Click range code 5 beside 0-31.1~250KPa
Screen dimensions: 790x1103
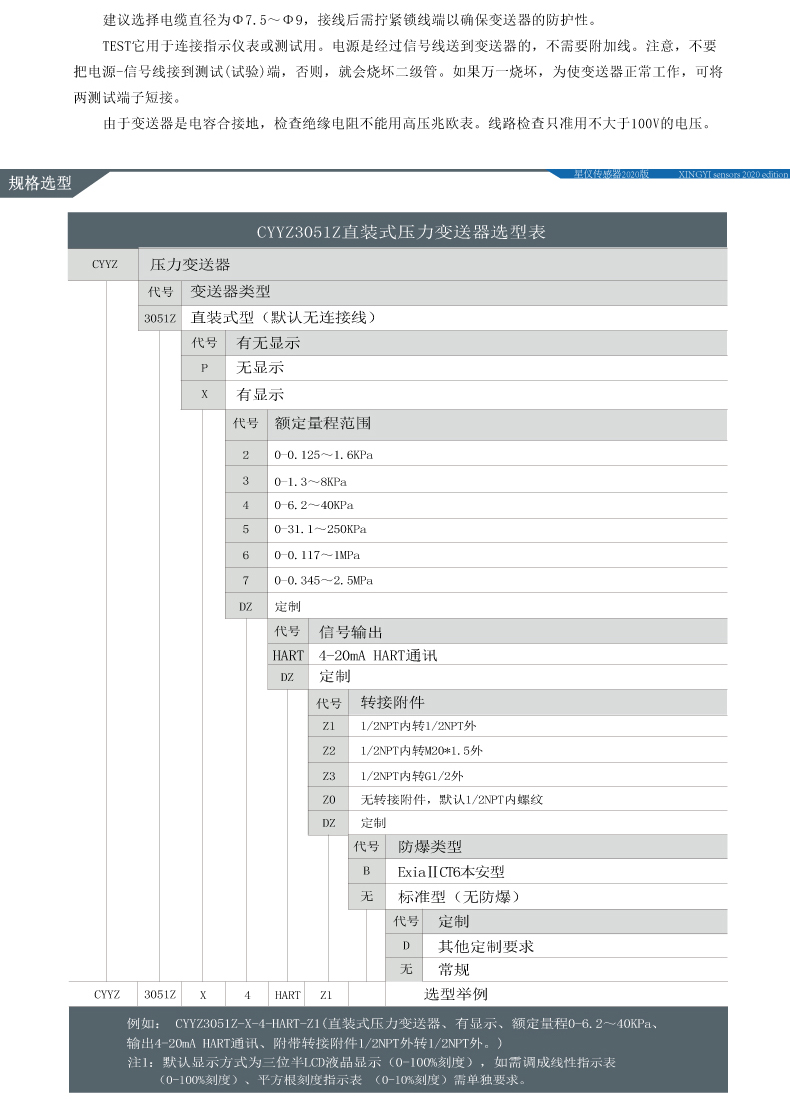tap(246, 529)
